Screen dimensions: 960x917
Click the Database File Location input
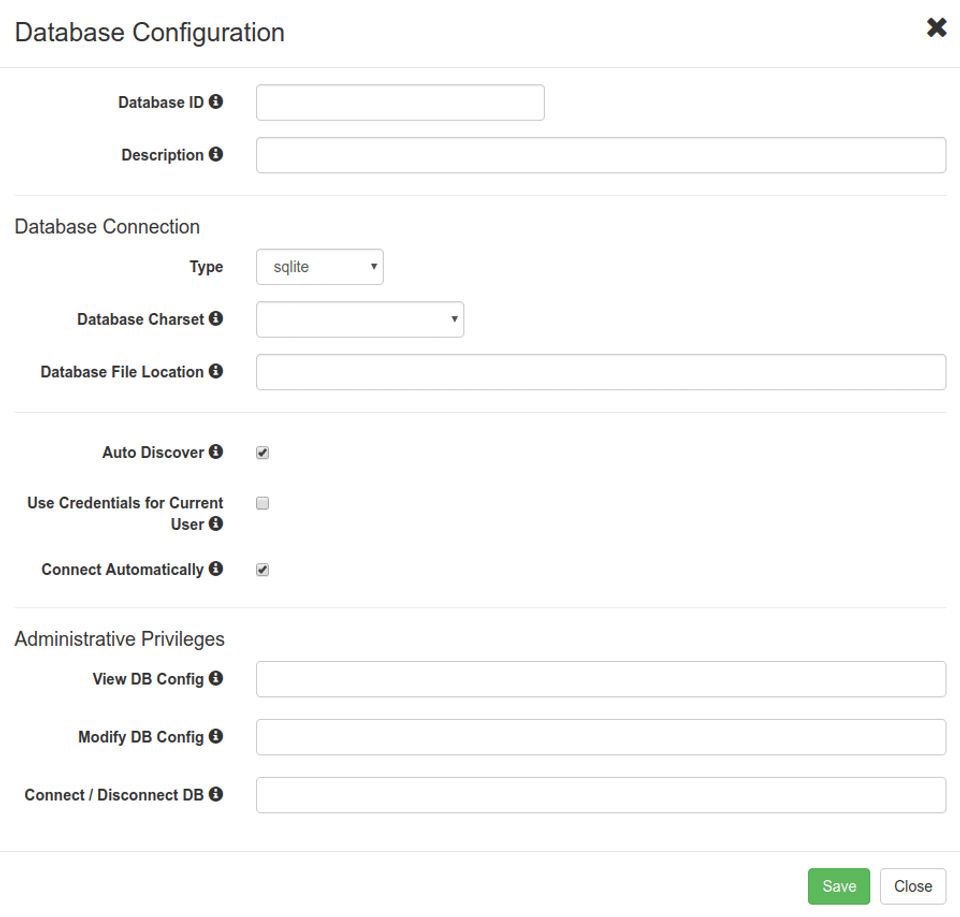(600, 372)
